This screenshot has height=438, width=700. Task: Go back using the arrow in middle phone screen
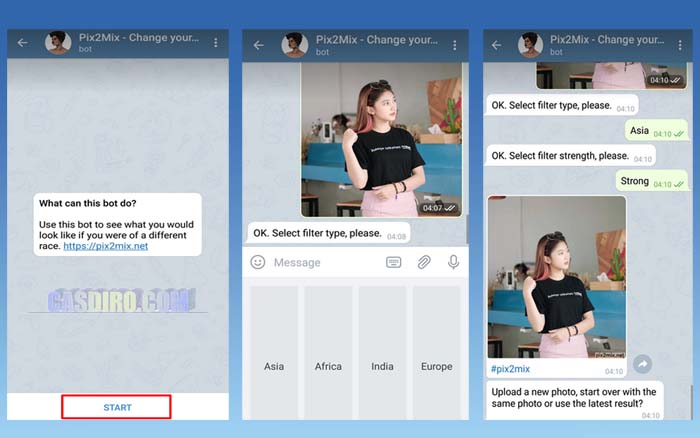[258, 45]
